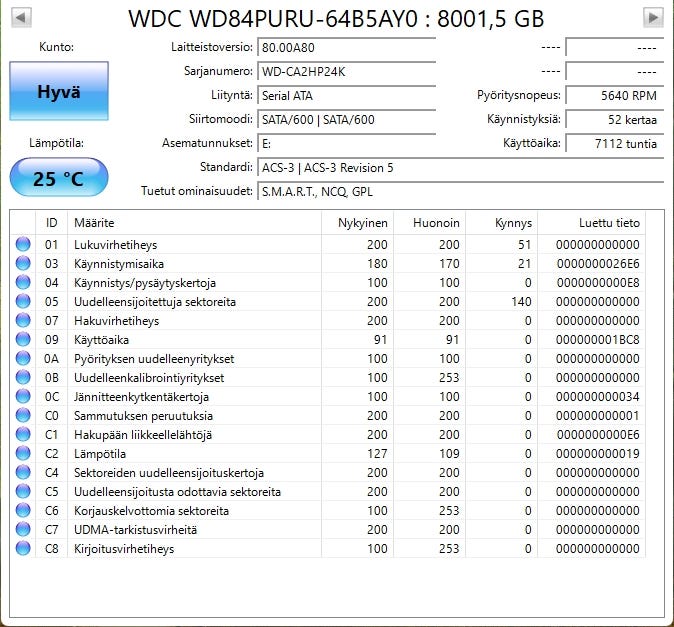Click status orb for Korjauskelvottomia sektoreita row

coord(23,510)
